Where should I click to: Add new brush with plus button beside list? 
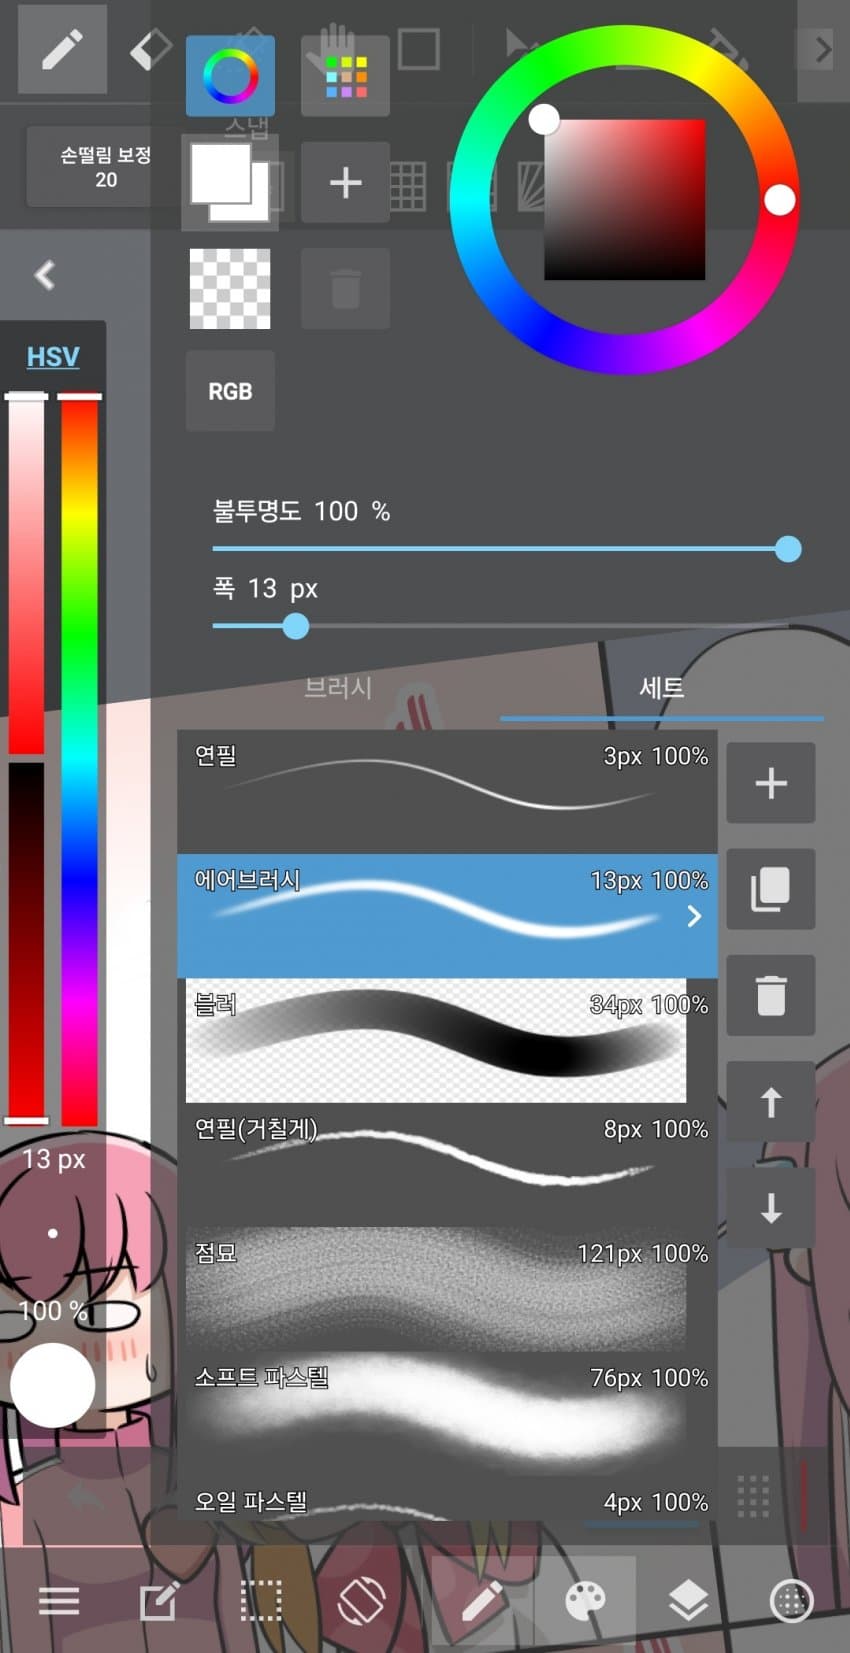(770, 783)
